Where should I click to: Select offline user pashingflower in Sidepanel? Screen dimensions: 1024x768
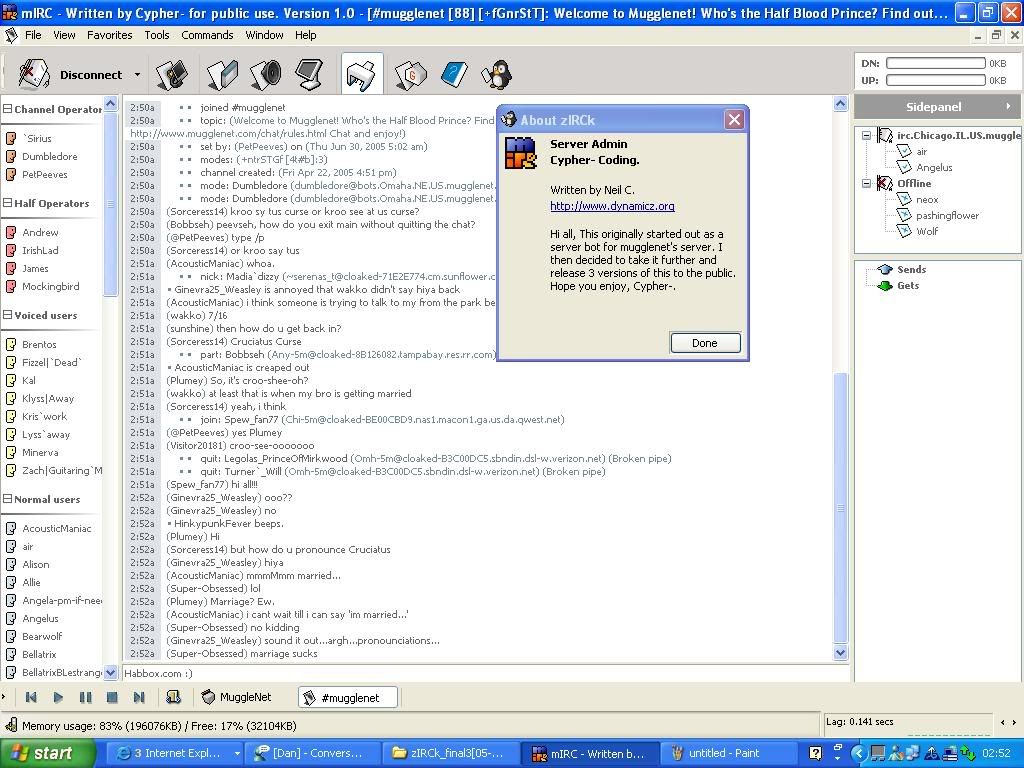pos(947,216)
